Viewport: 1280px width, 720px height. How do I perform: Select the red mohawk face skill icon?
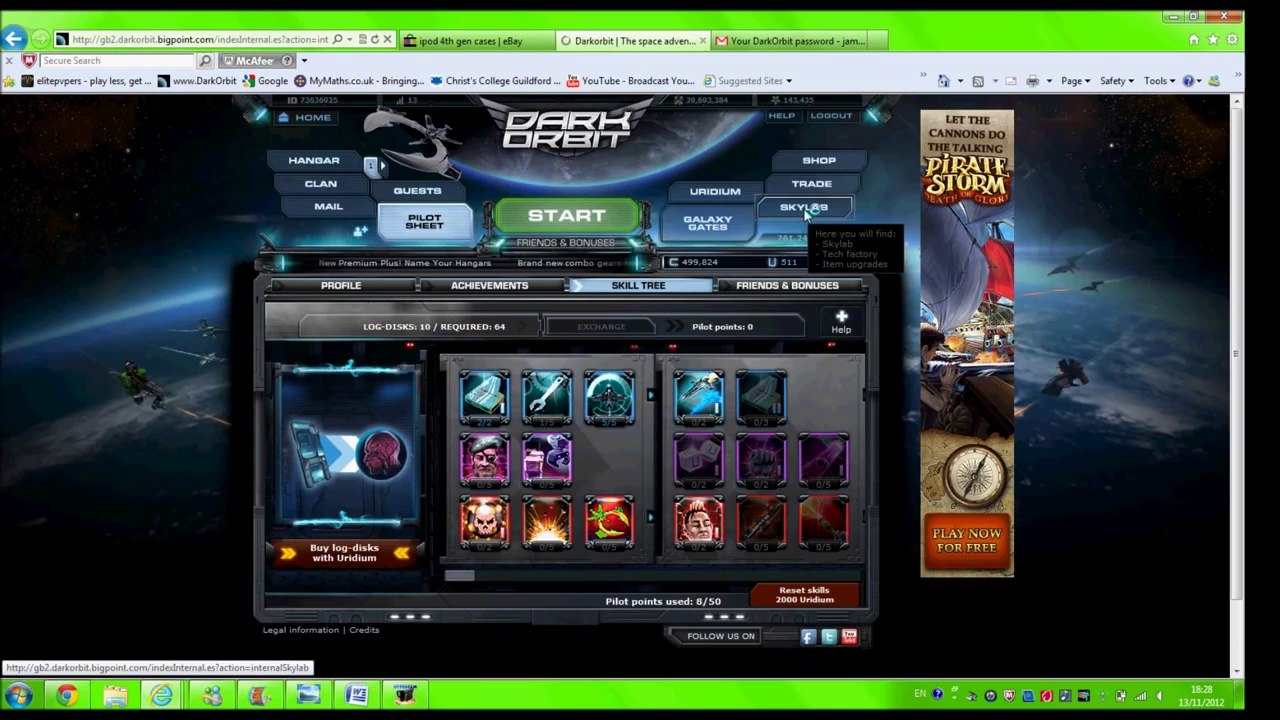[x=698, y=523]
